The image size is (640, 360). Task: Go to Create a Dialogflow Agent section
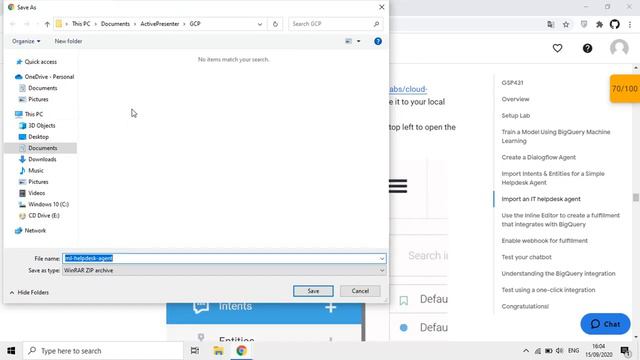pyautogui.click(x=538, y=157)
